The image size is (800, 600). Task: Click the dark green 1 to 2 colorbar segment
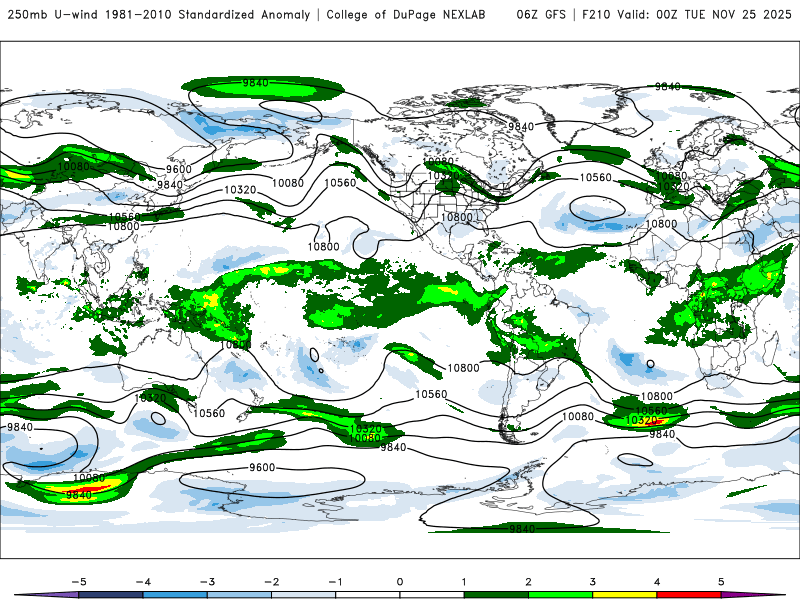pos(496,595)
